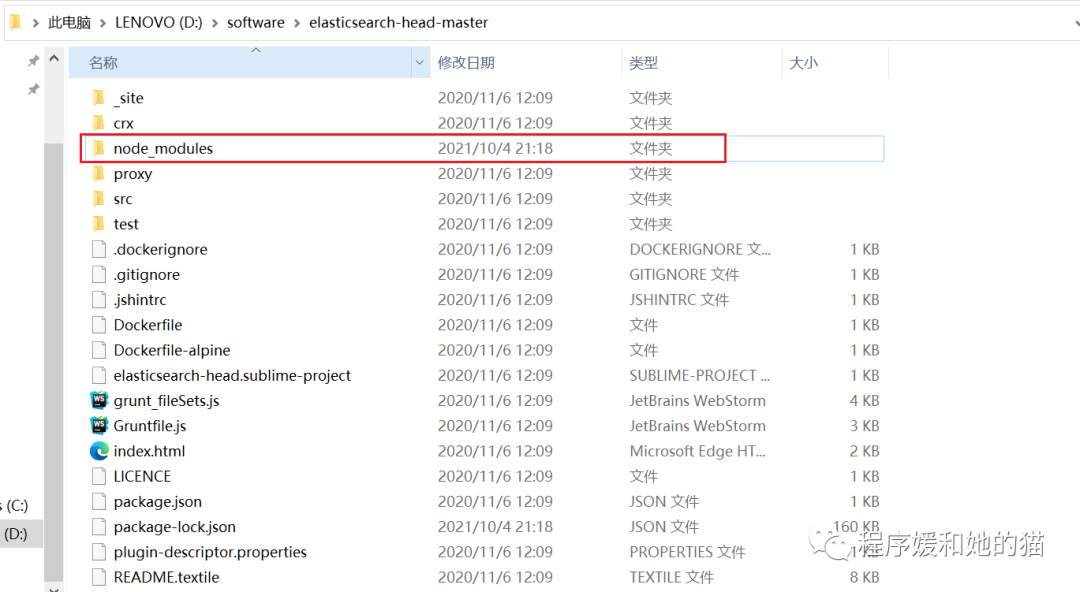
Task: Click the 2021/10/4 21:18 date of node_modules
Action: click(x=495, y=149)
